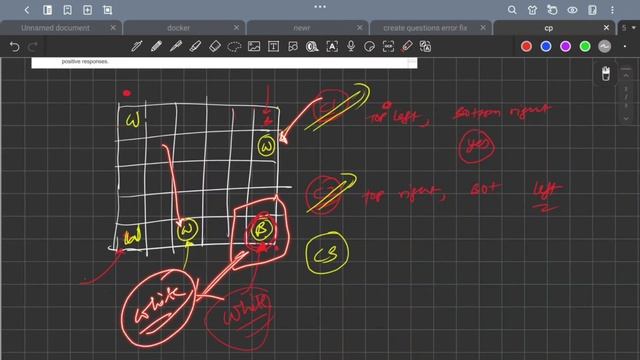This screenshot has height=360, width=640.
Task: Click the history/restore icon in top bar
Action: pyautogui.click(x=552, y=10)
